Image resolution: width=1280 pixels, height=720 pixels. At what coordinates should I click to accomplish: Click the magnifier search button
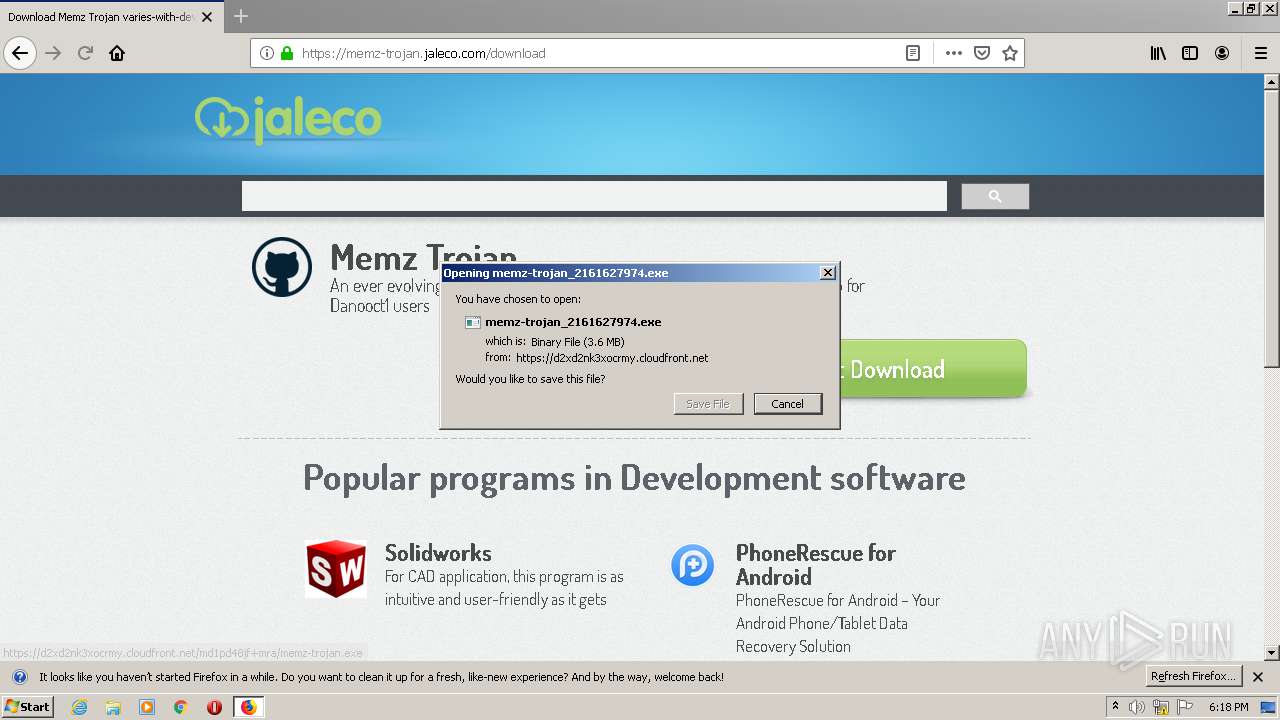pos(995,196)
